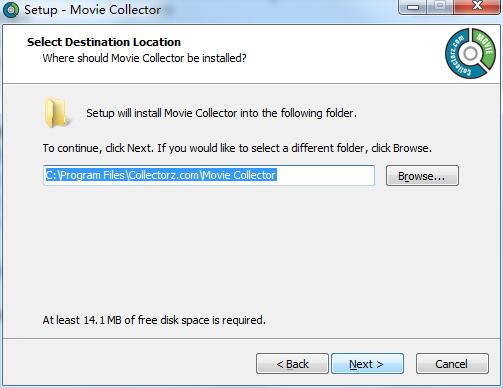Click the 'Setup - Movie Collector' window title

92,10
